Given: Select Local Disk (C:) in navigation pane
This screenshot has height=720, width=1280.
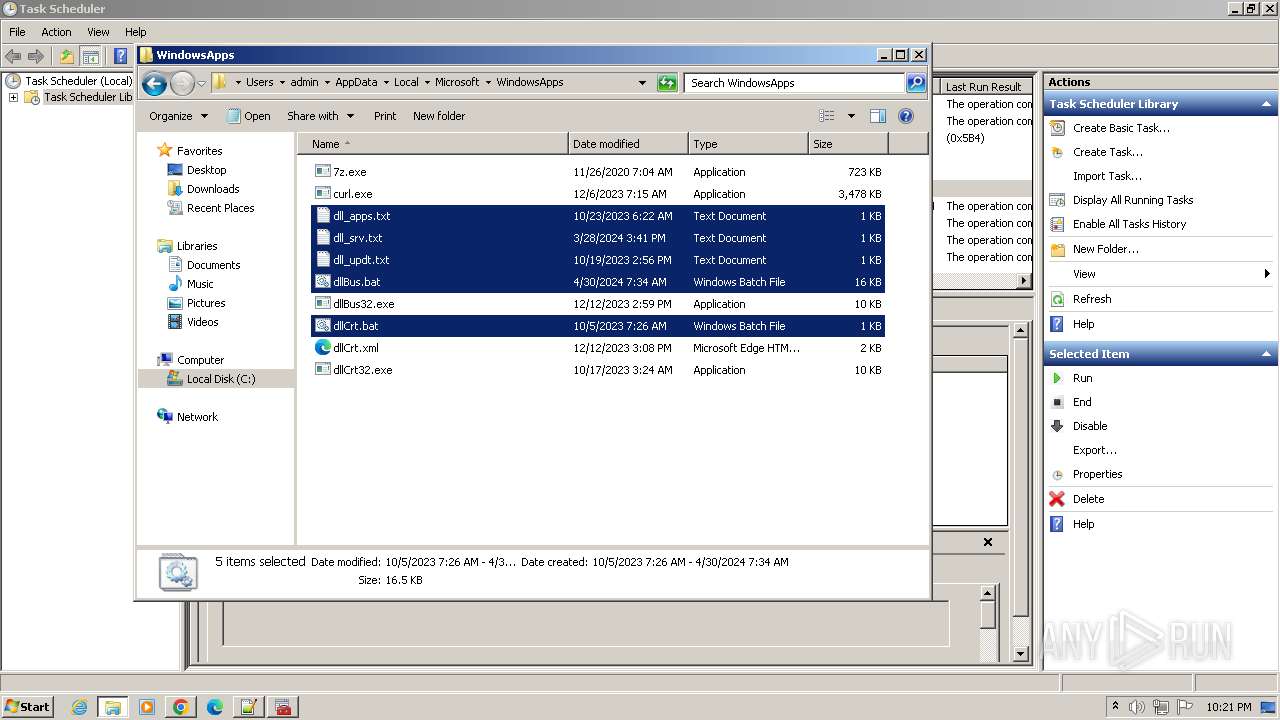Looking at the screenshot, I should (x=220, y=379).
